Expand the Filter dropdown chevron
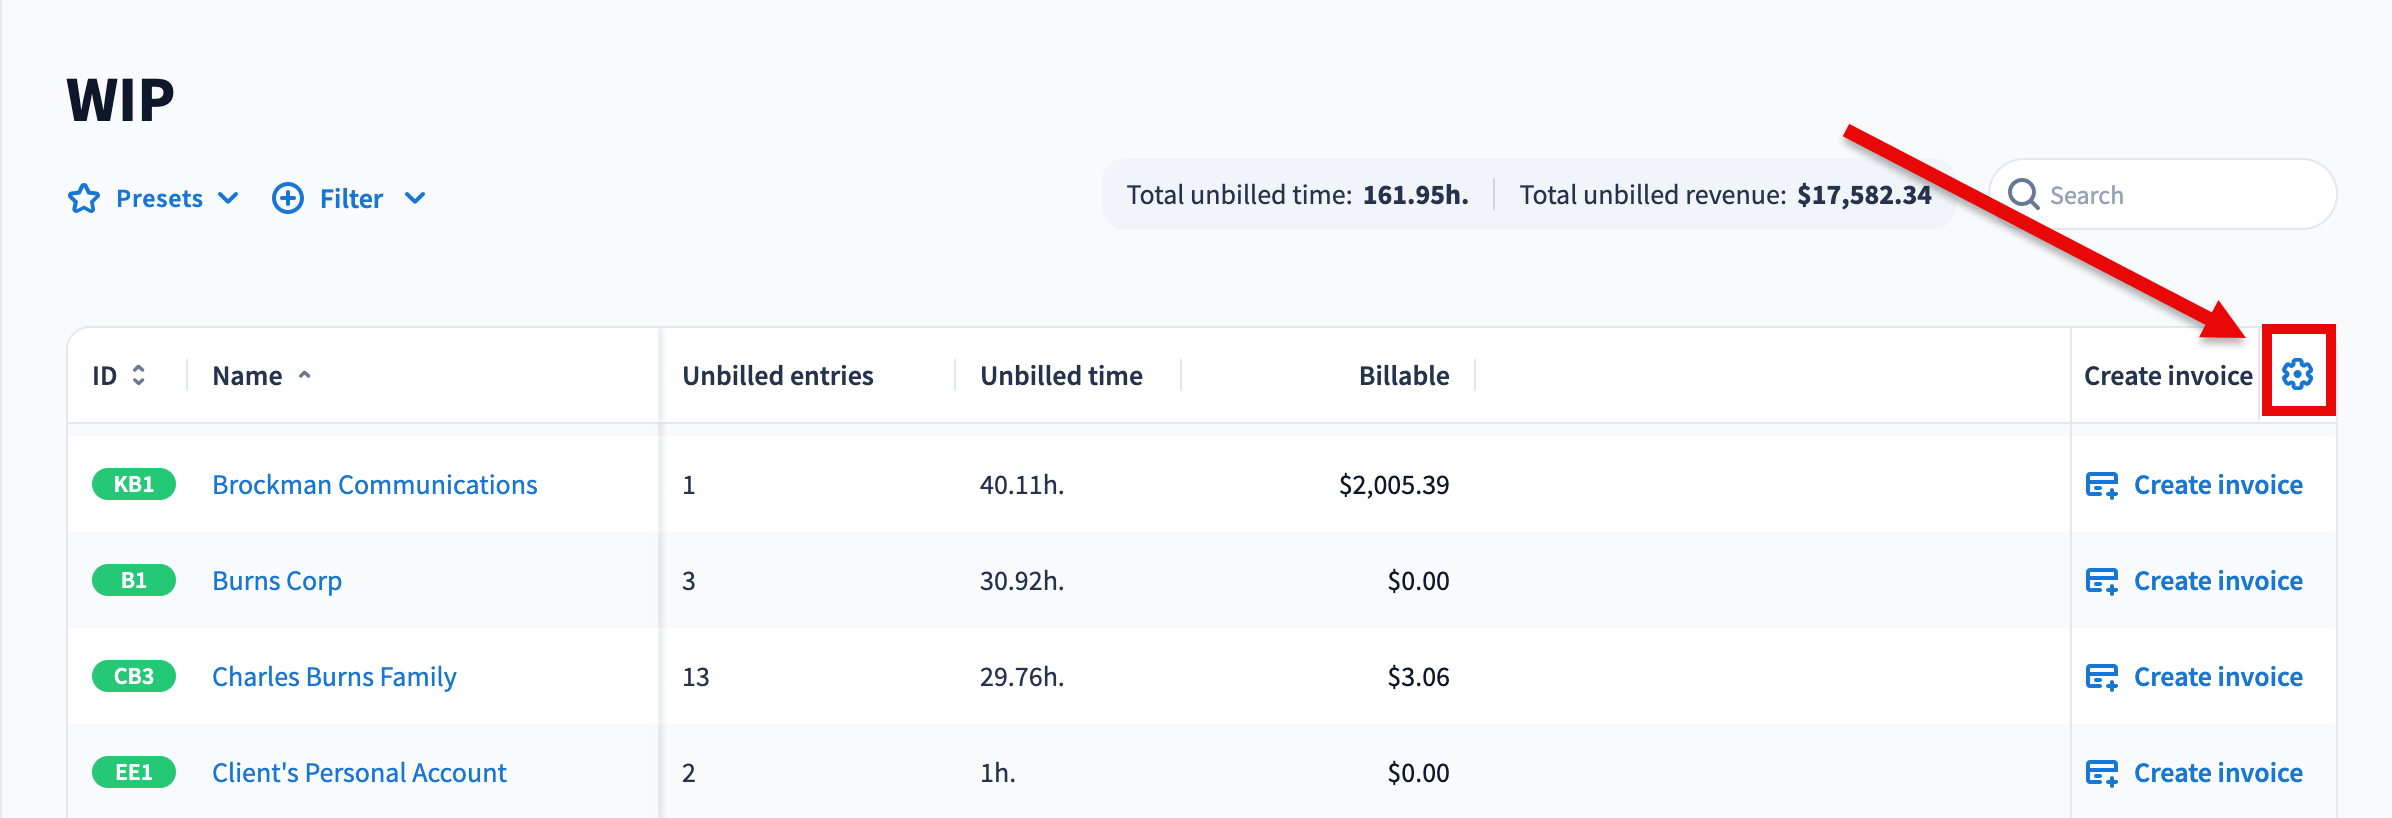 (415, 198)
